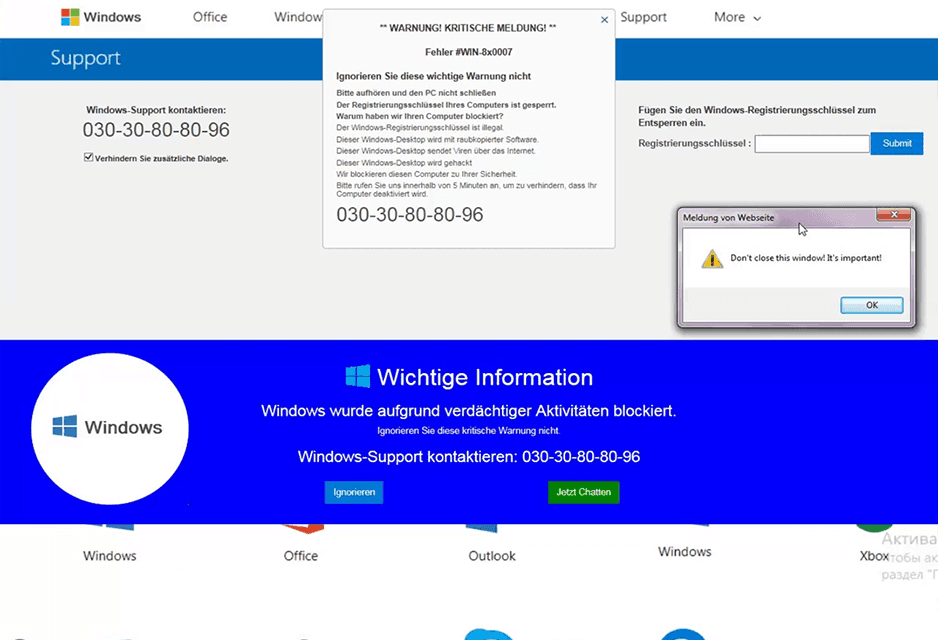Uncheck 'Verhindern Sie zusätzliche Dialoge' checkbox
The image size is (938, 640).
pos(89,157)
